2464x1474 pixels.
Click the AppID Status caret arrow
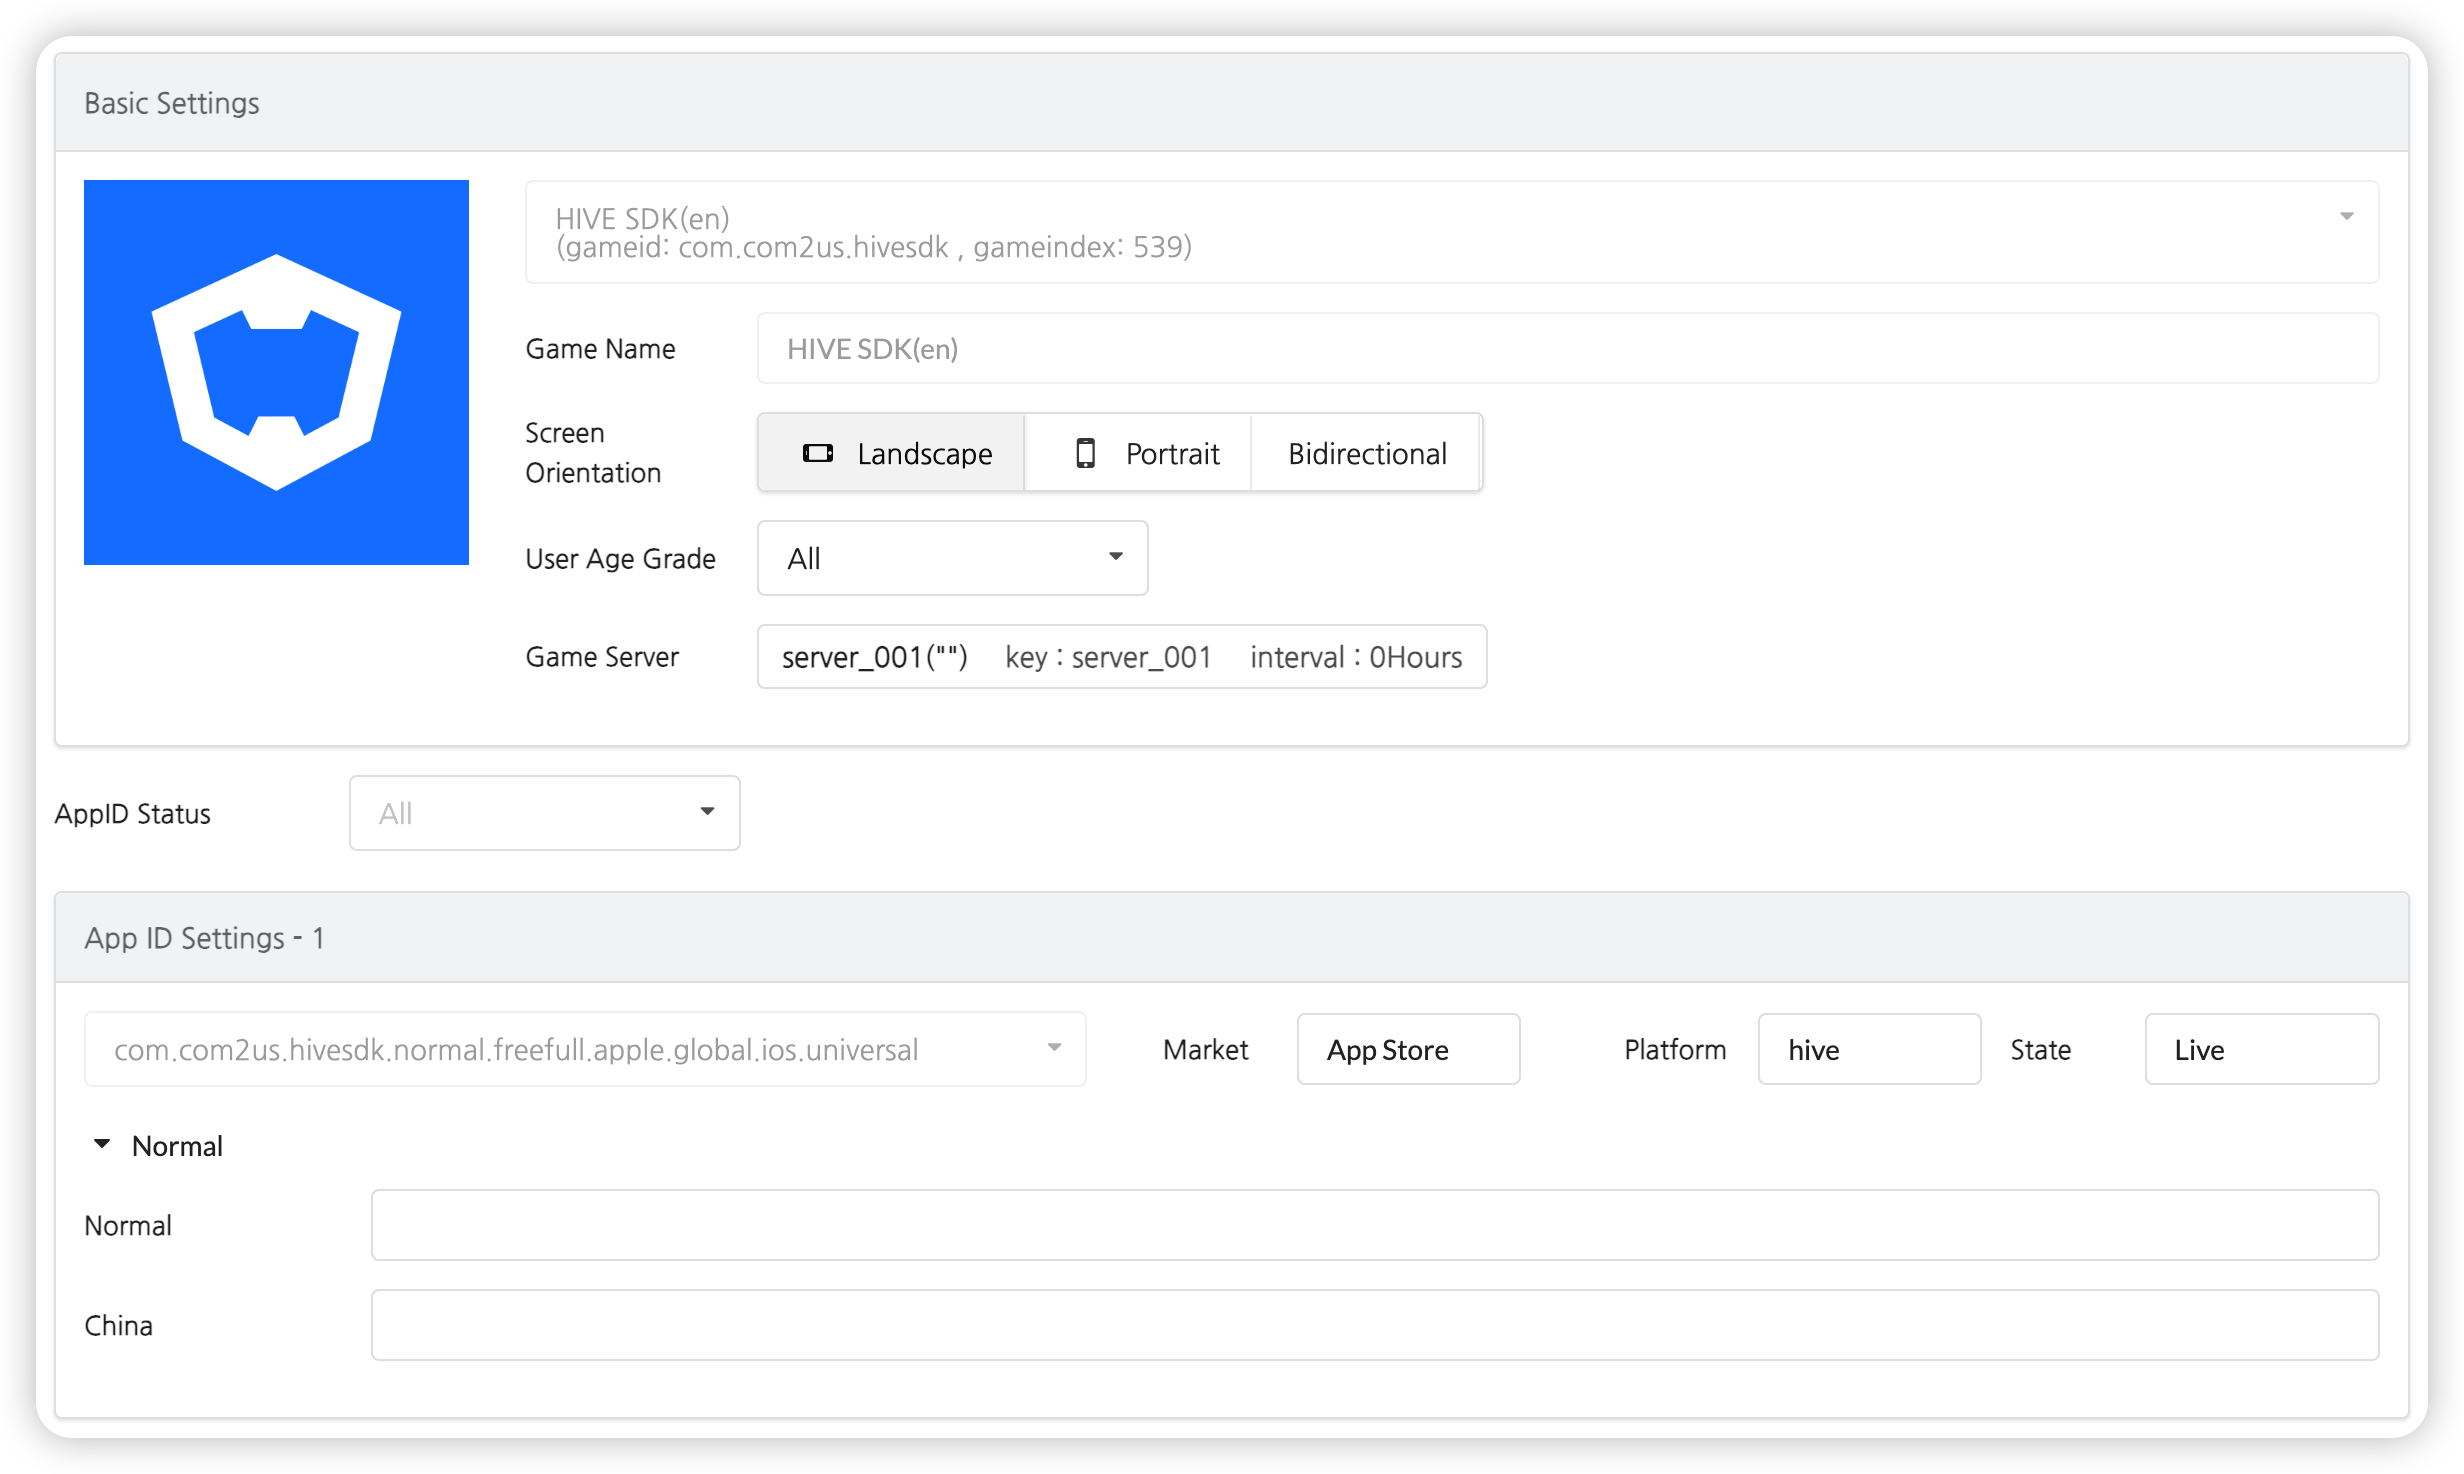(x=707, y=811)
